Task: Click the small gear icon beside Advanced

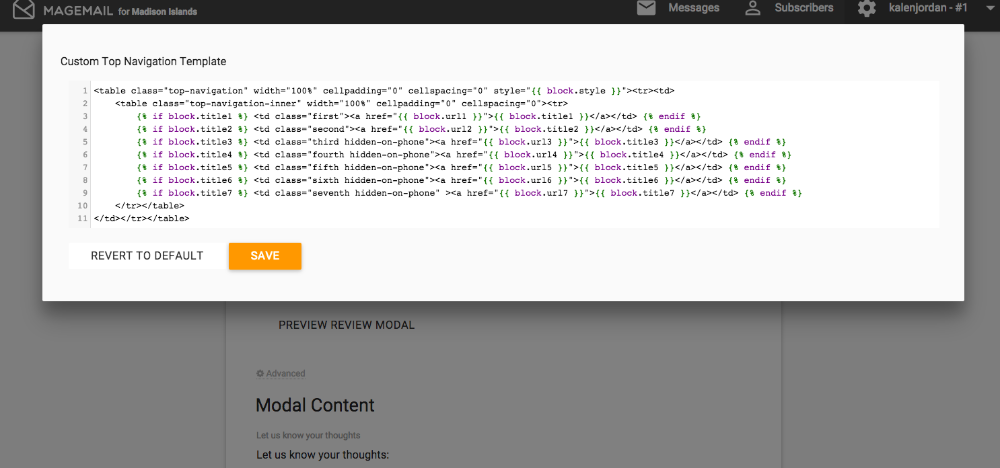Action: 260,374
